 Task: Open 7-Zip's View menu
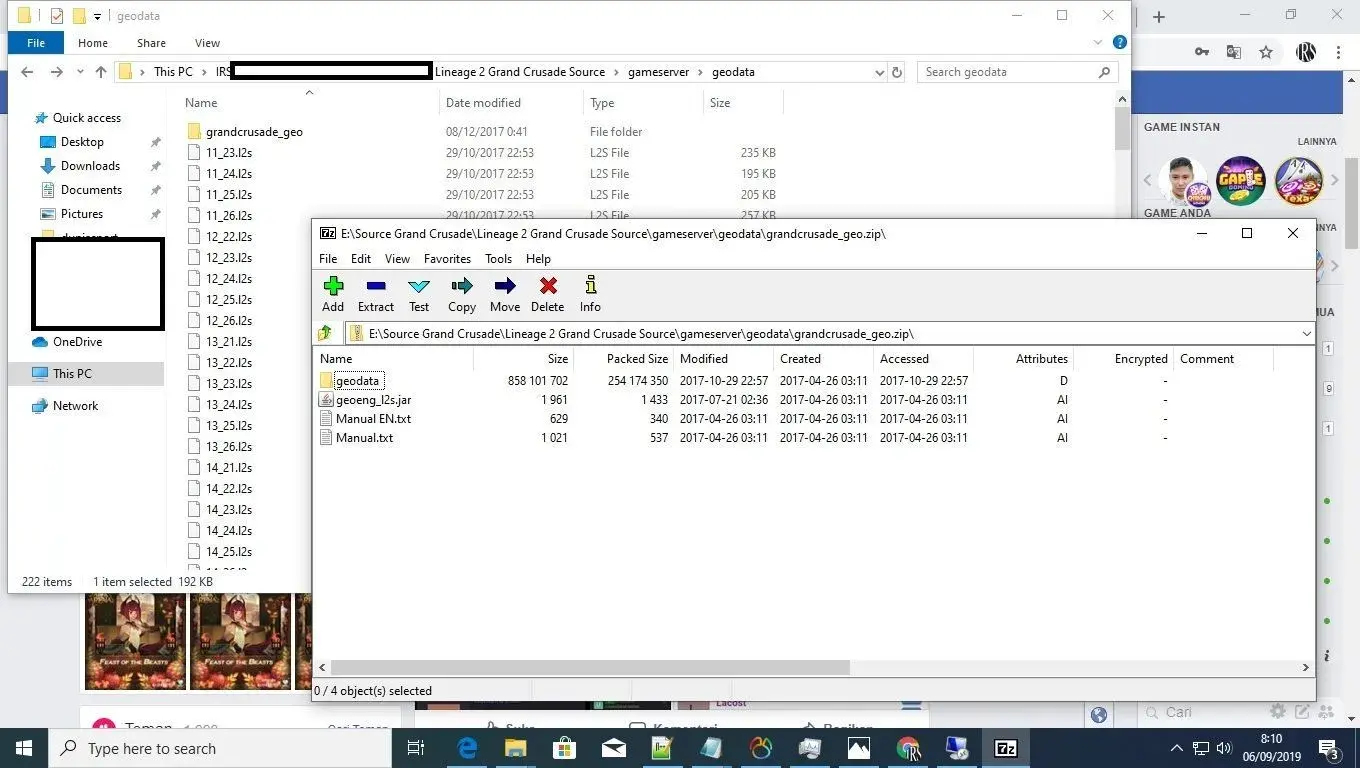click(x=397, y=258)
